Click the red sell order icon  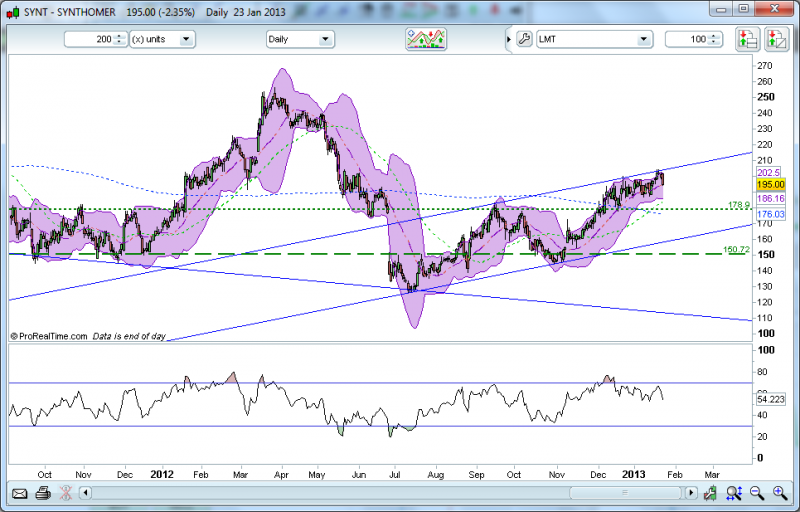click(x=776, y=39)
